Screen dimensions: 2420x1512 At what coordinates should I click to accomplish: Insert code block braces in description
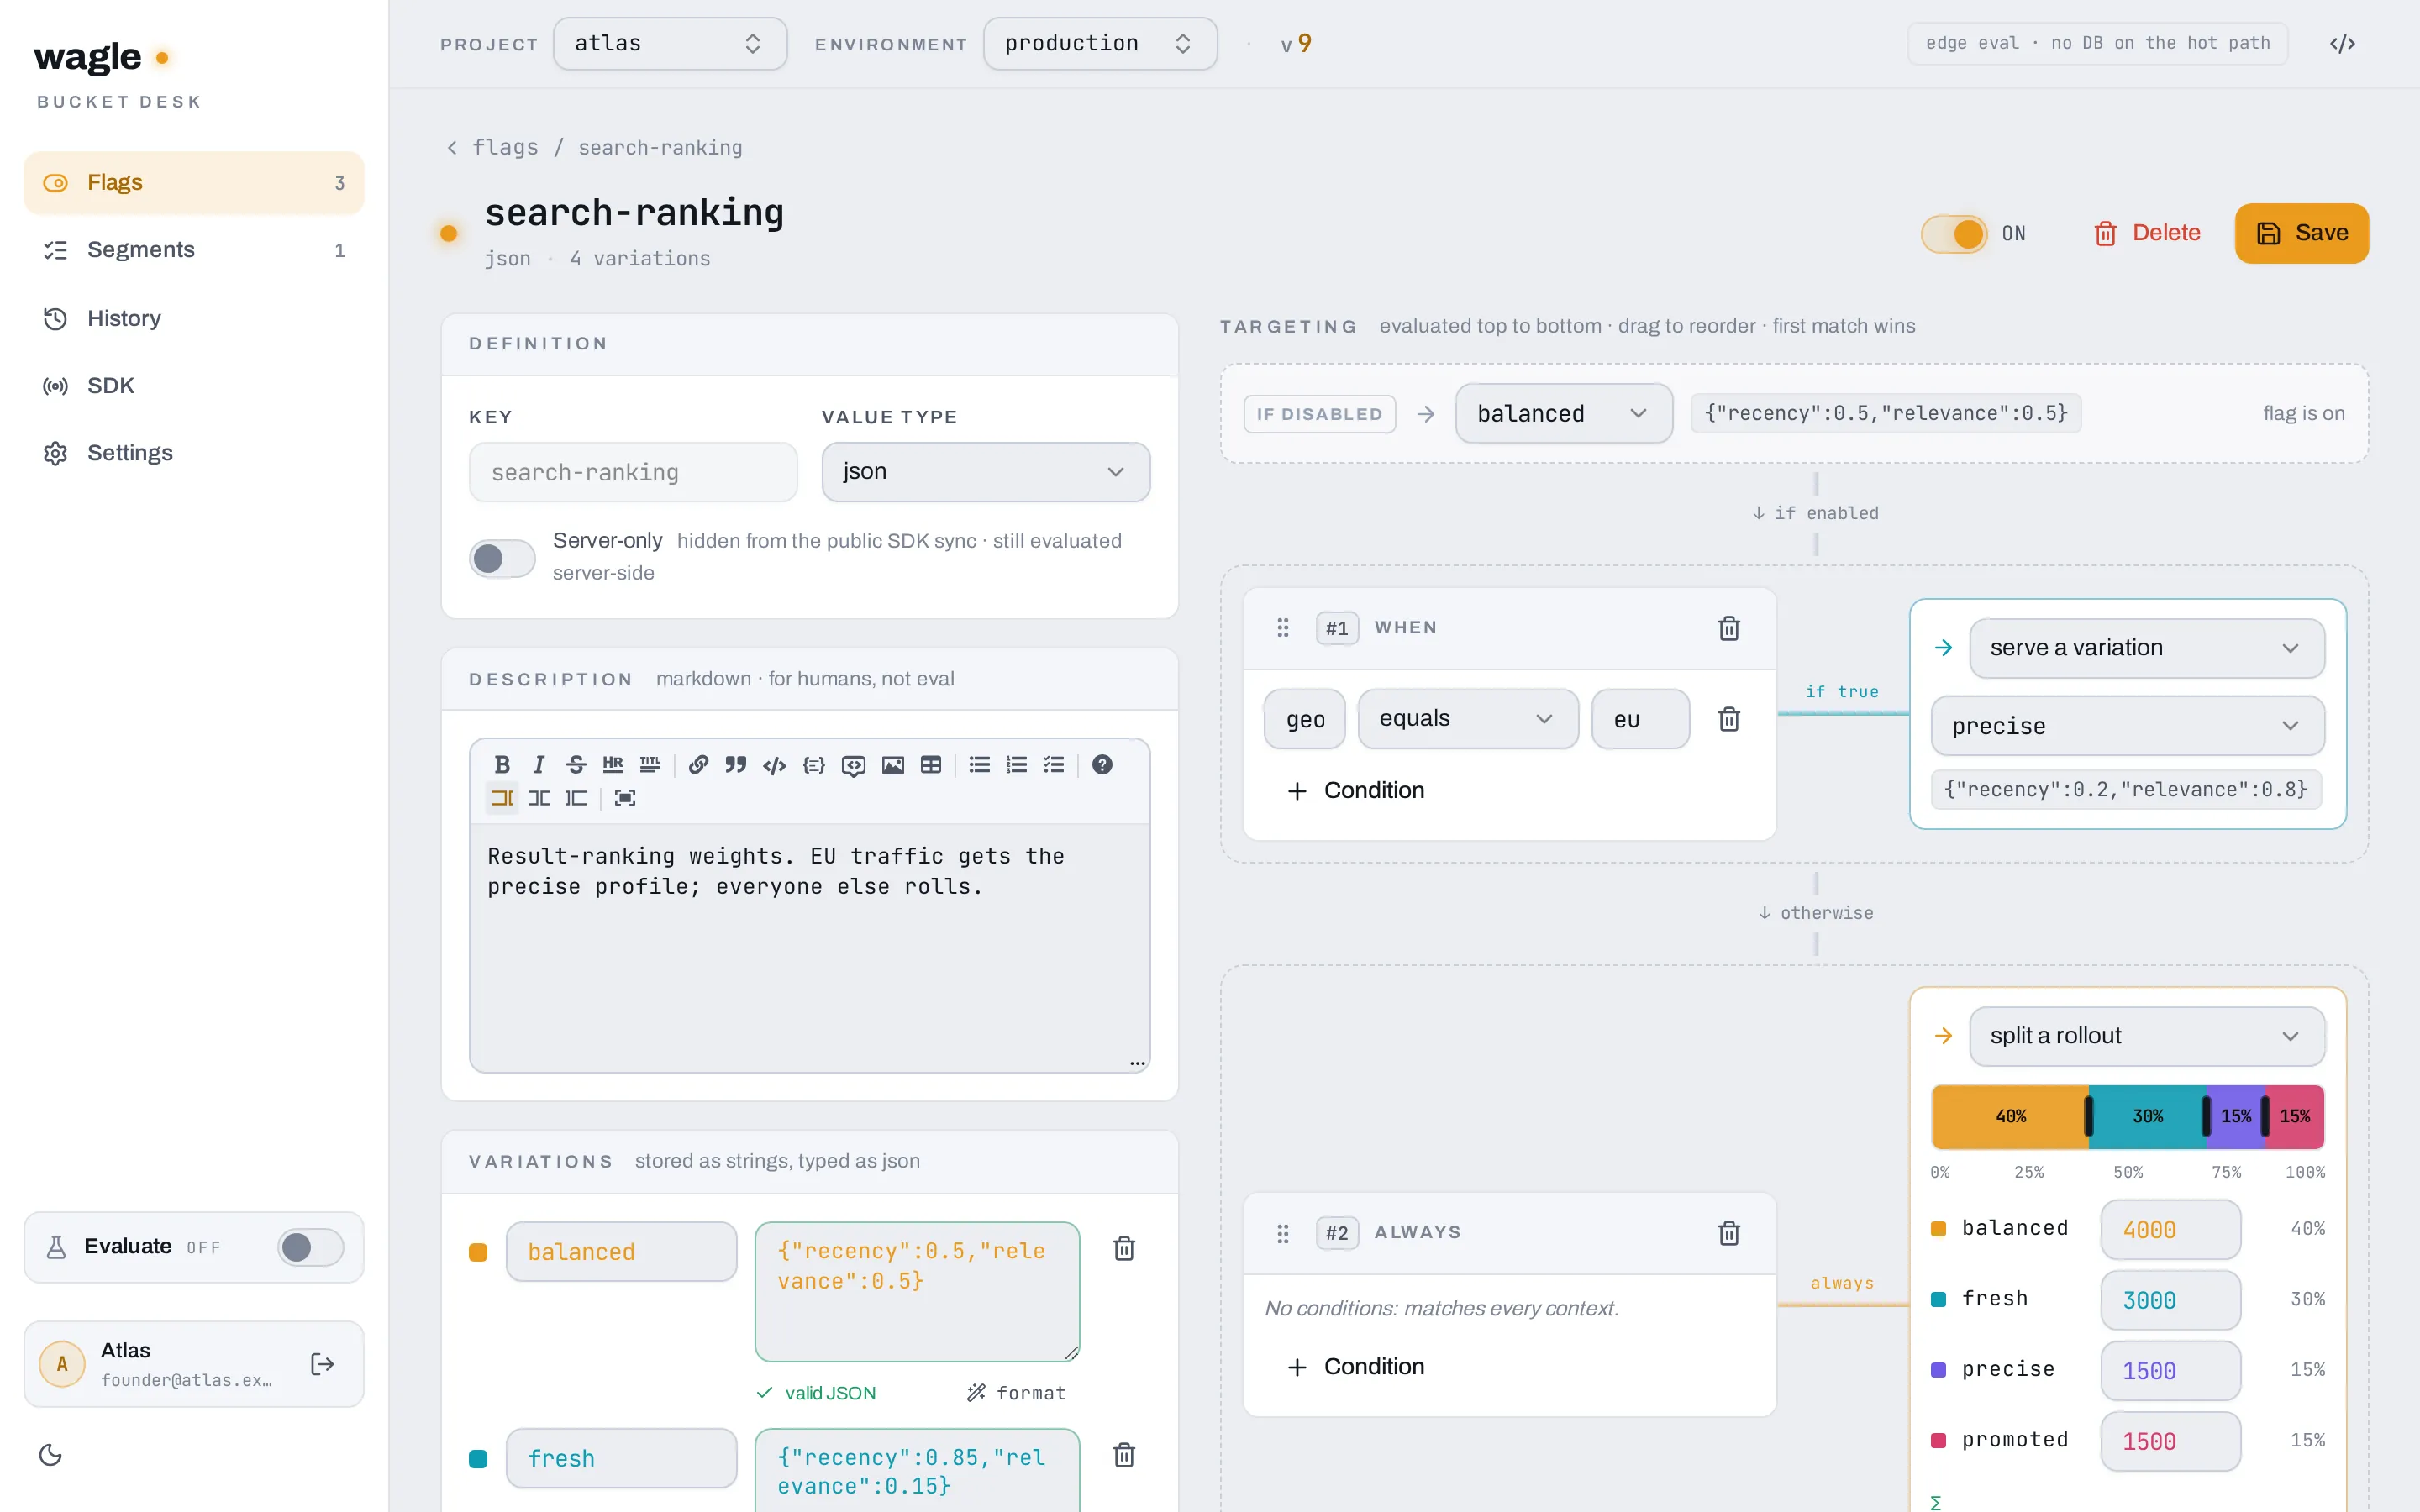pyautogui.click(x=814, y=765)
